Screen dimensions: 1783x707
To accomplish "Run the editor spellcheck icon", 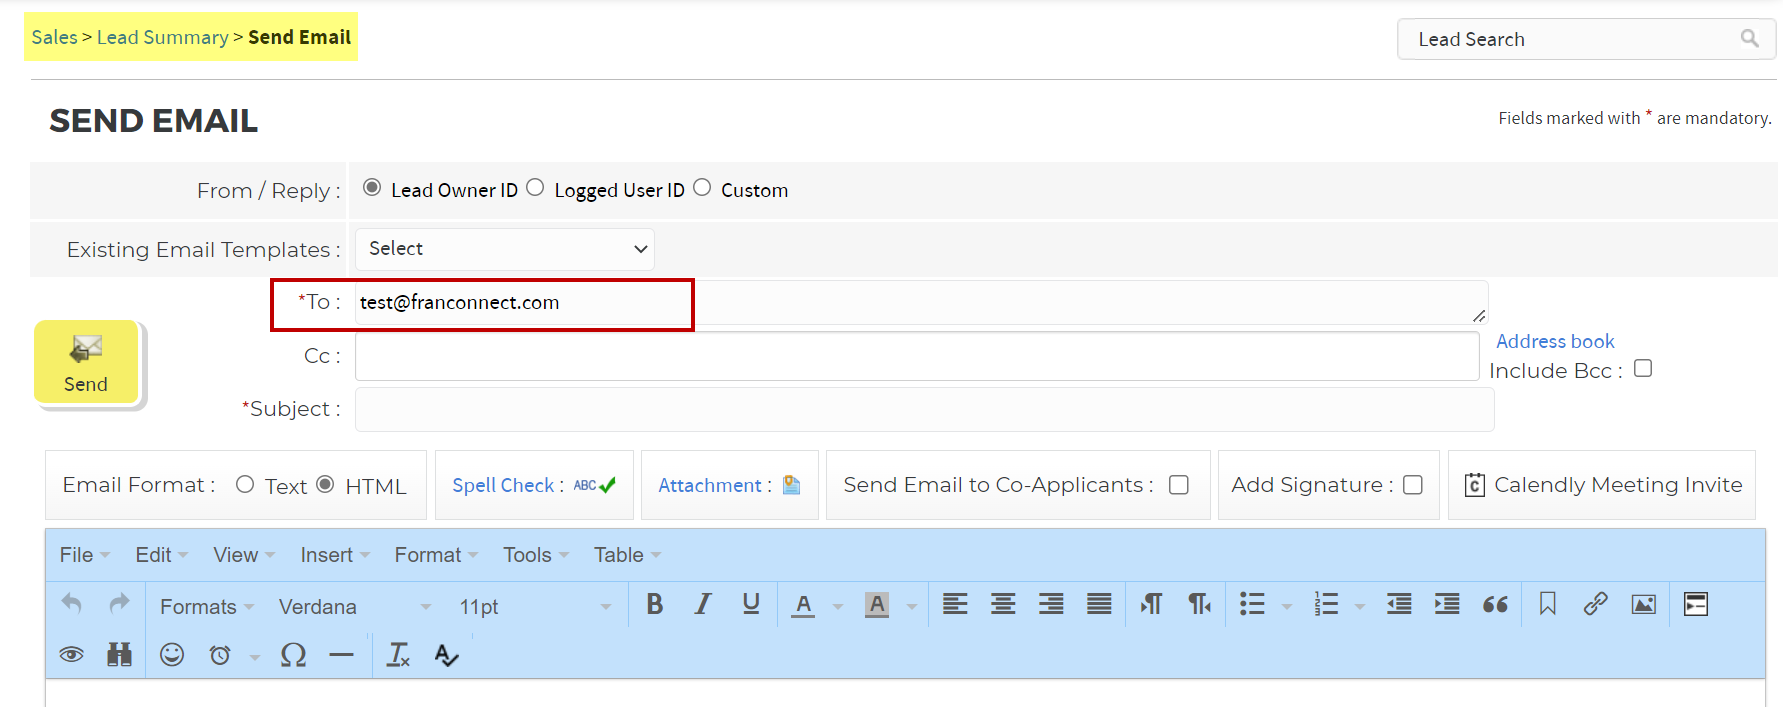I will pos(446,655).
